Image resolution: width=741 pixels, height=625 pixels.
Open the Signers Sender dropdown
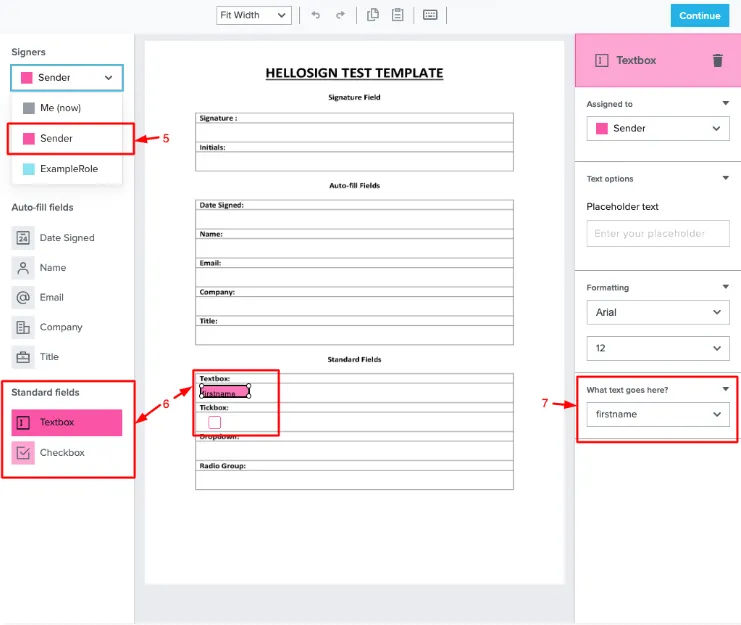[x=67, y=77]
